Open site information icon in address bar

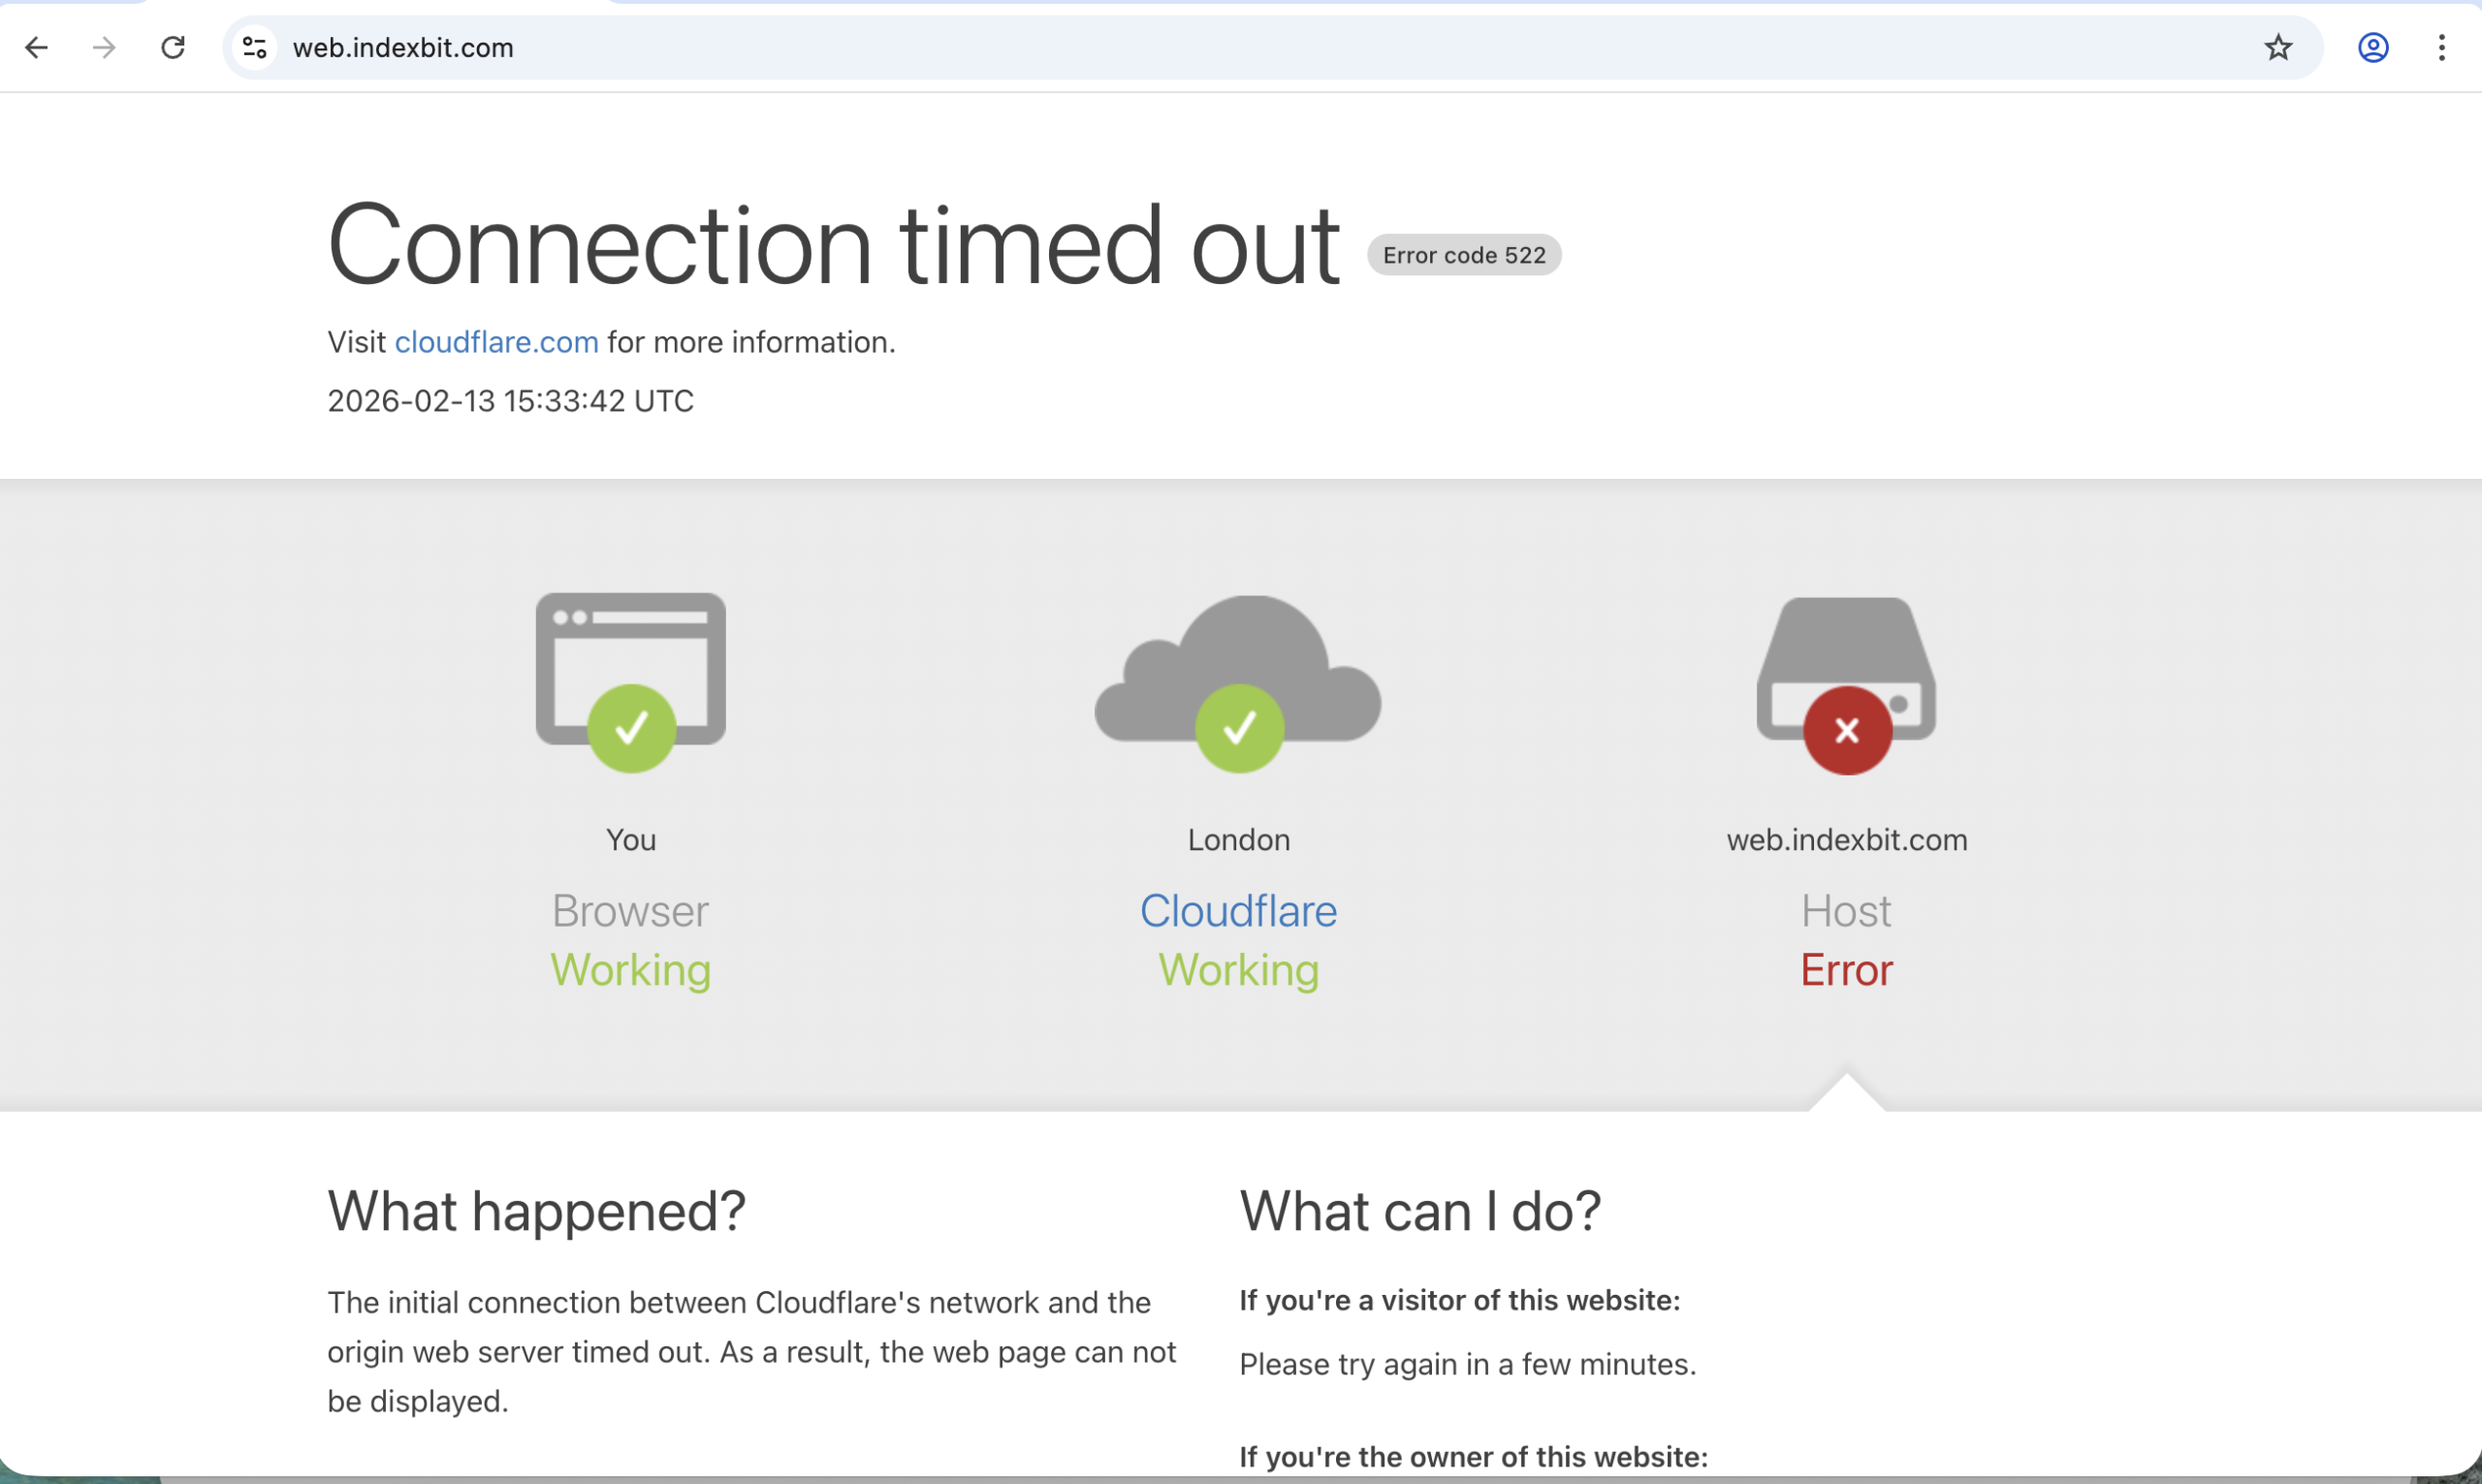(255, 47)
